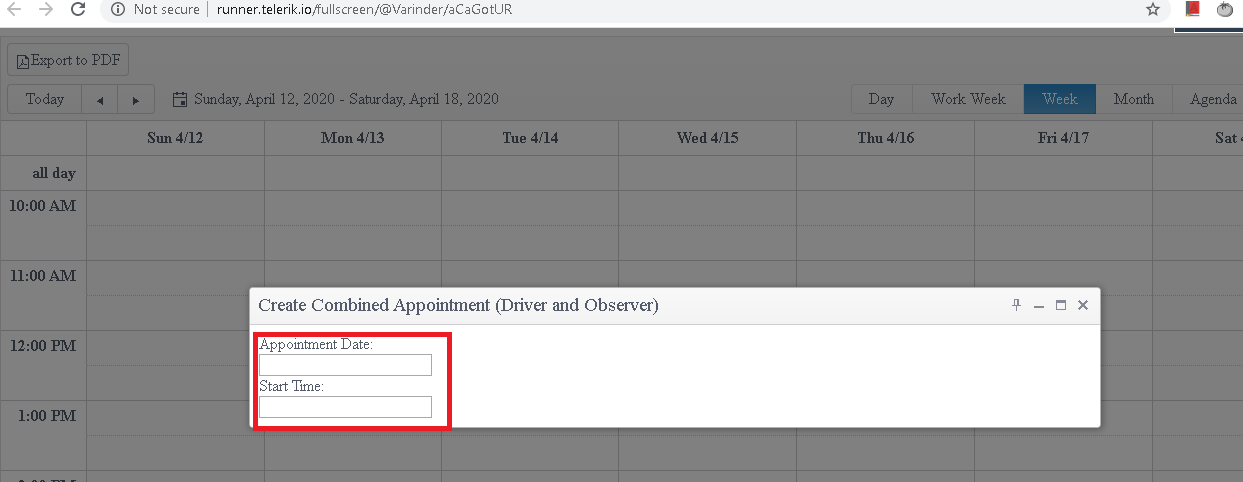Viewport: 1243px width, 482px height.
Task: Switch to the Work Week view
Action: click(x=968, y=99)
